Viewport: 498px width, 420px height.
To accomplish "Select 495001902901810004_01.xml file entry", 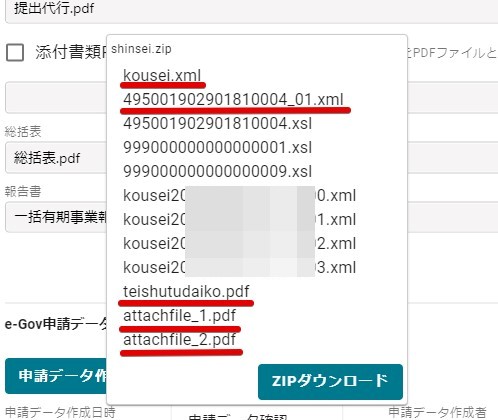I will [x=233, y=100].
